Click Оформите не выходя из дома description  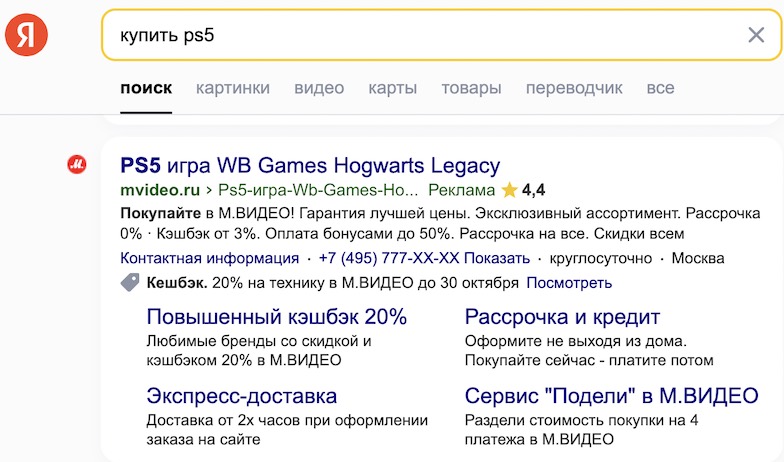[x=589, y=350]
